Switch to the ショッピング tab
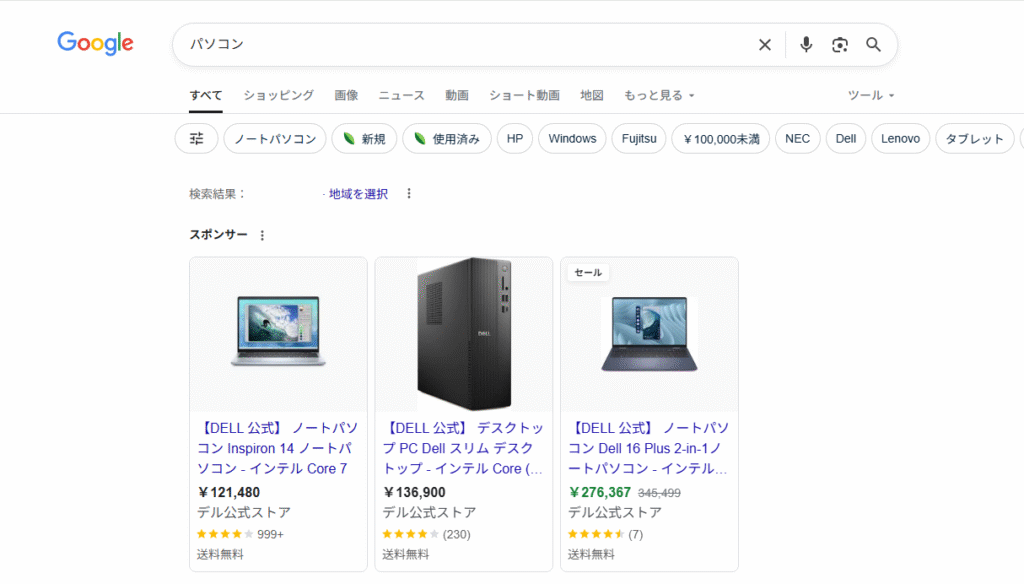The height and width of the screenshot is (584, 1024). click(277, 95)
